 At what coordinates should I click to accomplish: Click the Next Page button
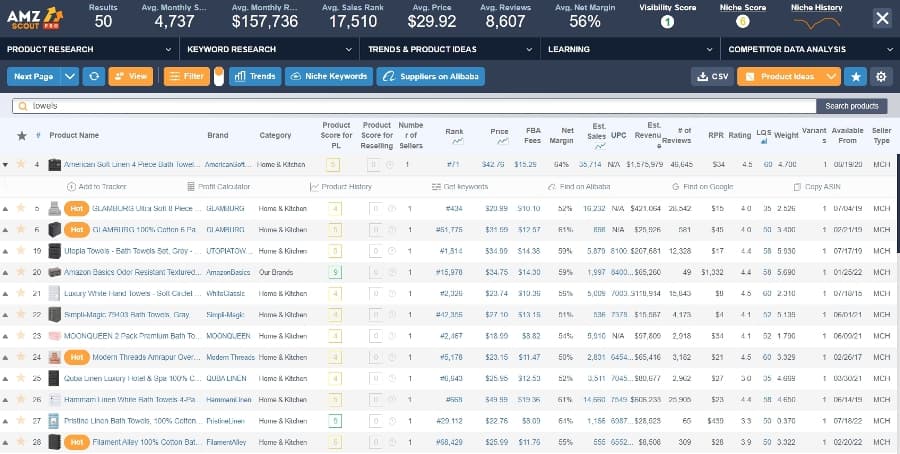[x=34, y=76]
